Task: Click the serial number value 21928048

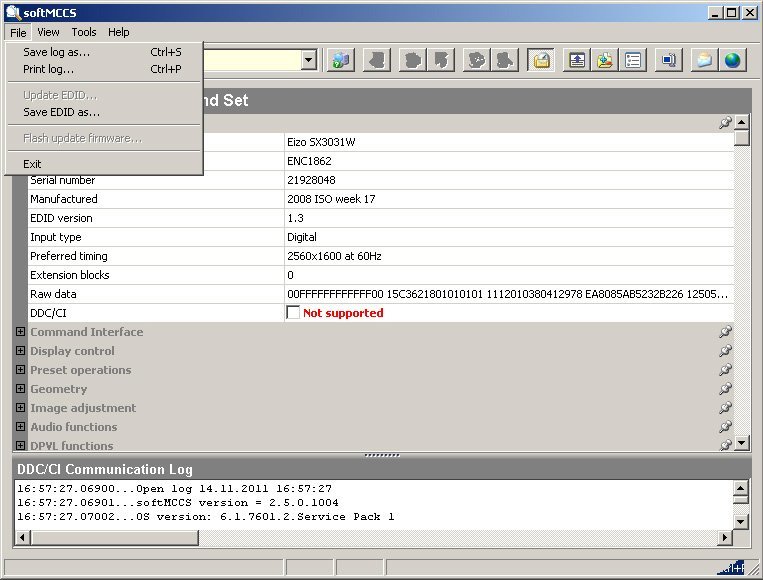Action: pos(311,180)
